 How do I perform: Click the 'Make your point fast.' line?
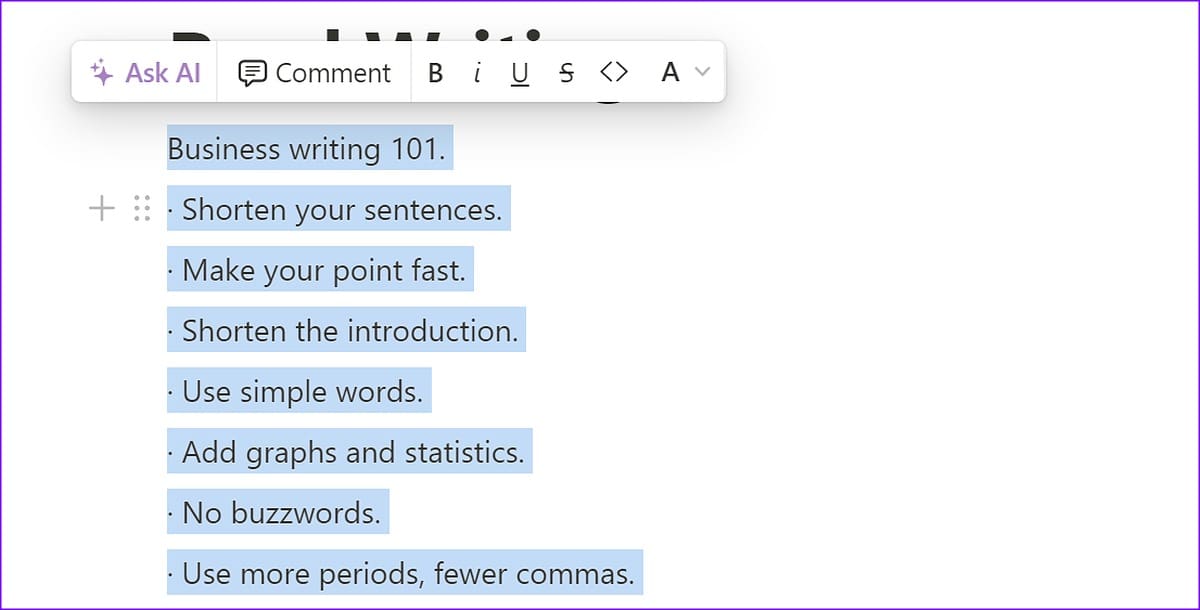tap(320, 270)
